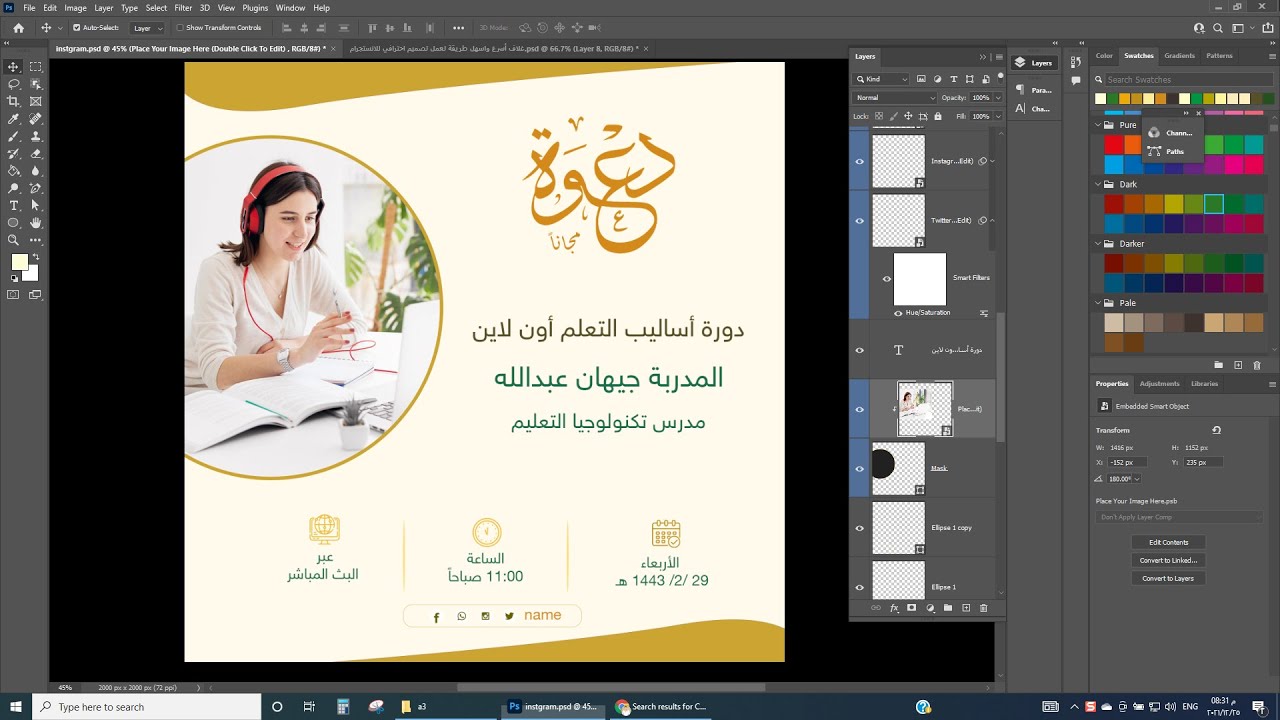Click Add layer mask icon in Layers panel
Image resolution: width=1280 pixels, height=720 pixels.
click(912, 608)
